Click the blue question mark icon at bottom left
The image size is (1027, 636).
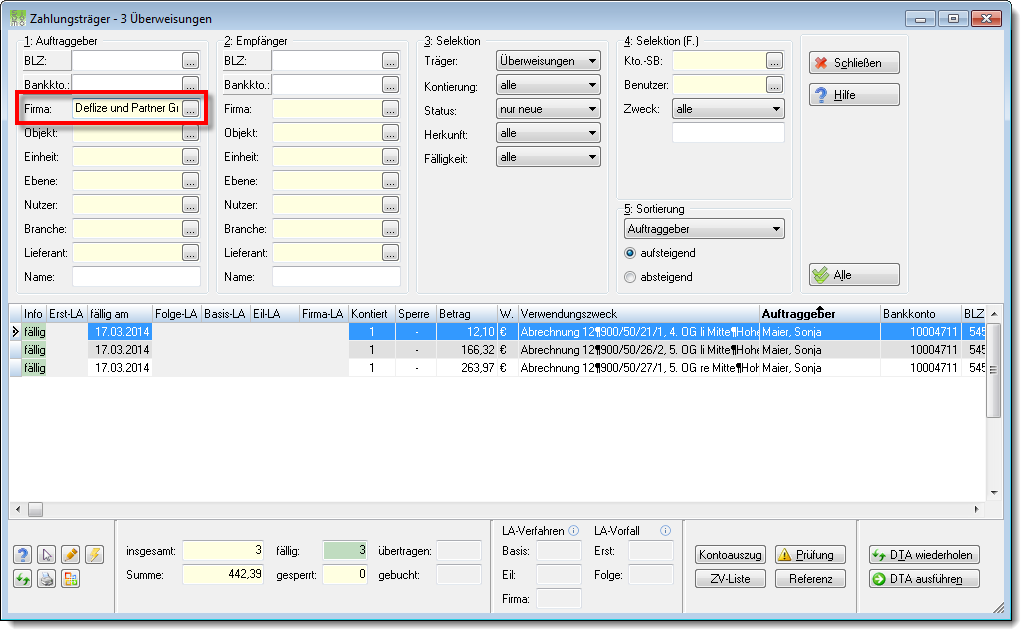click(22, 555)
